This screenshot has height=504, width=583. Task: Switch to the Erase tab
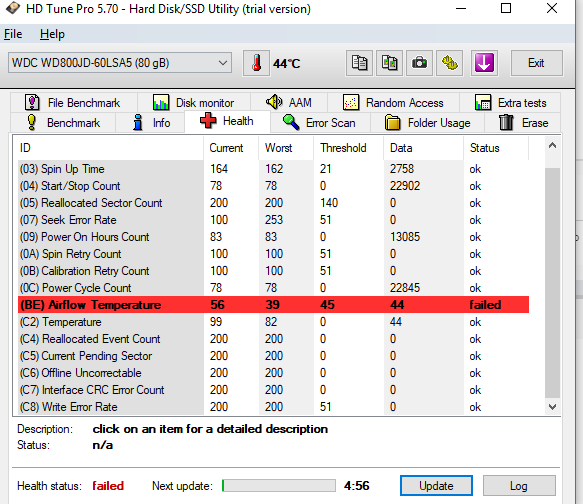(x=523, y=123)
